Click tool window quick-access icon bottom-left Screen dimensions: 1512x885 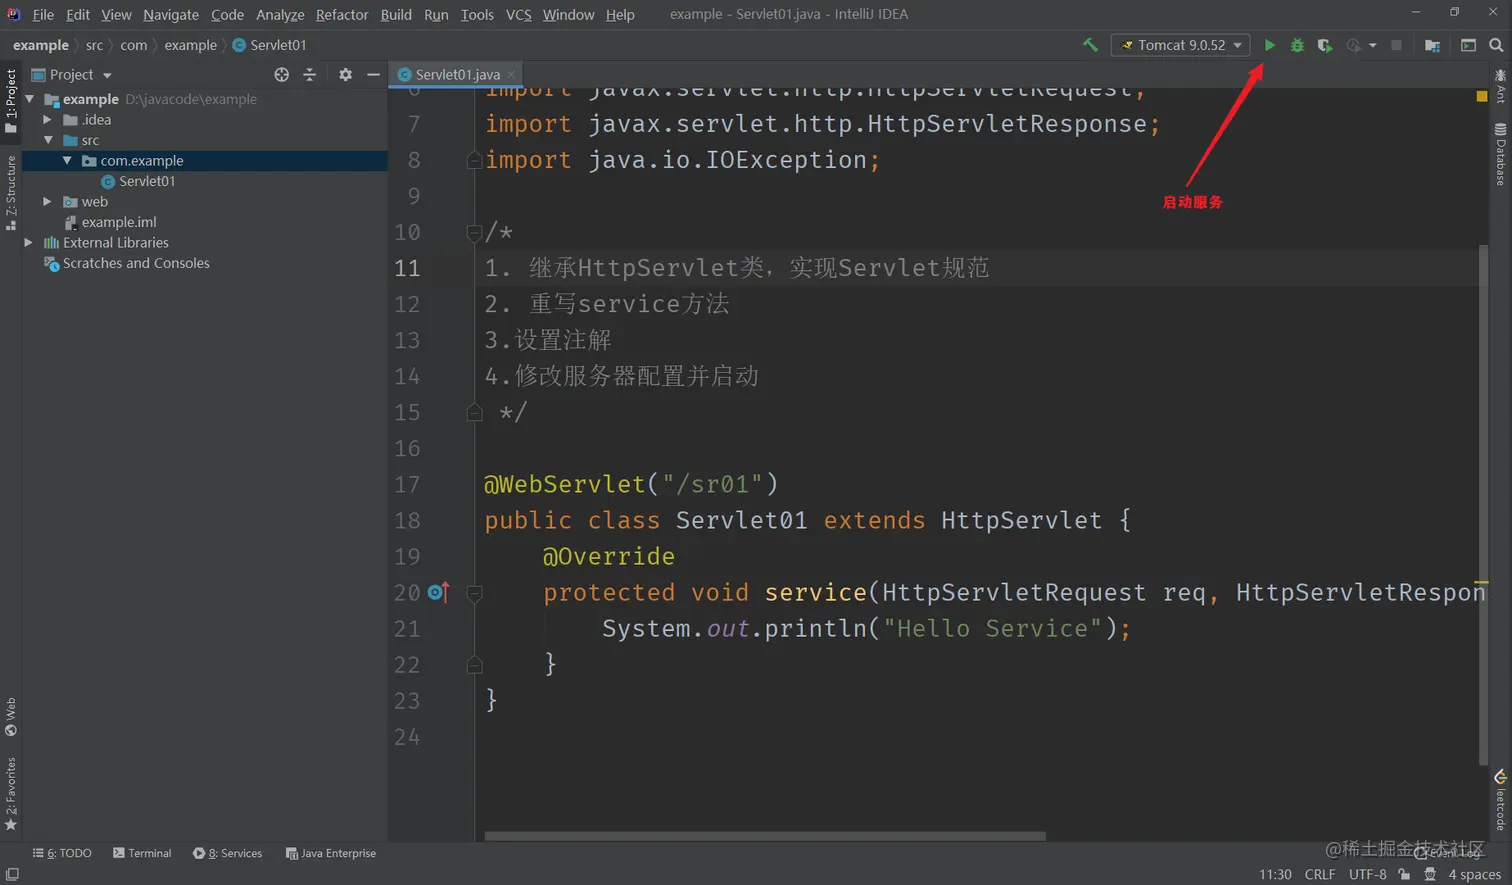tap(12, 874)
